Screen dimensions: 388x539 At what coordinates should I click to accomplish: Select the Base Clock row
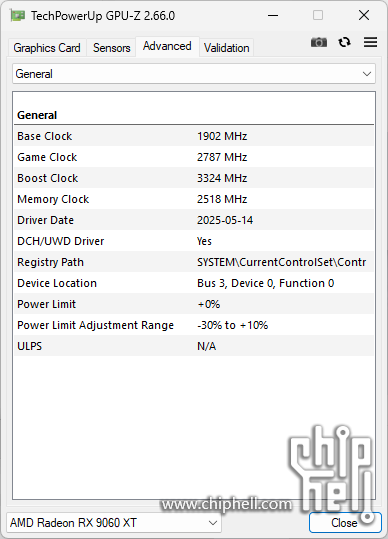(x=194, y=136)
